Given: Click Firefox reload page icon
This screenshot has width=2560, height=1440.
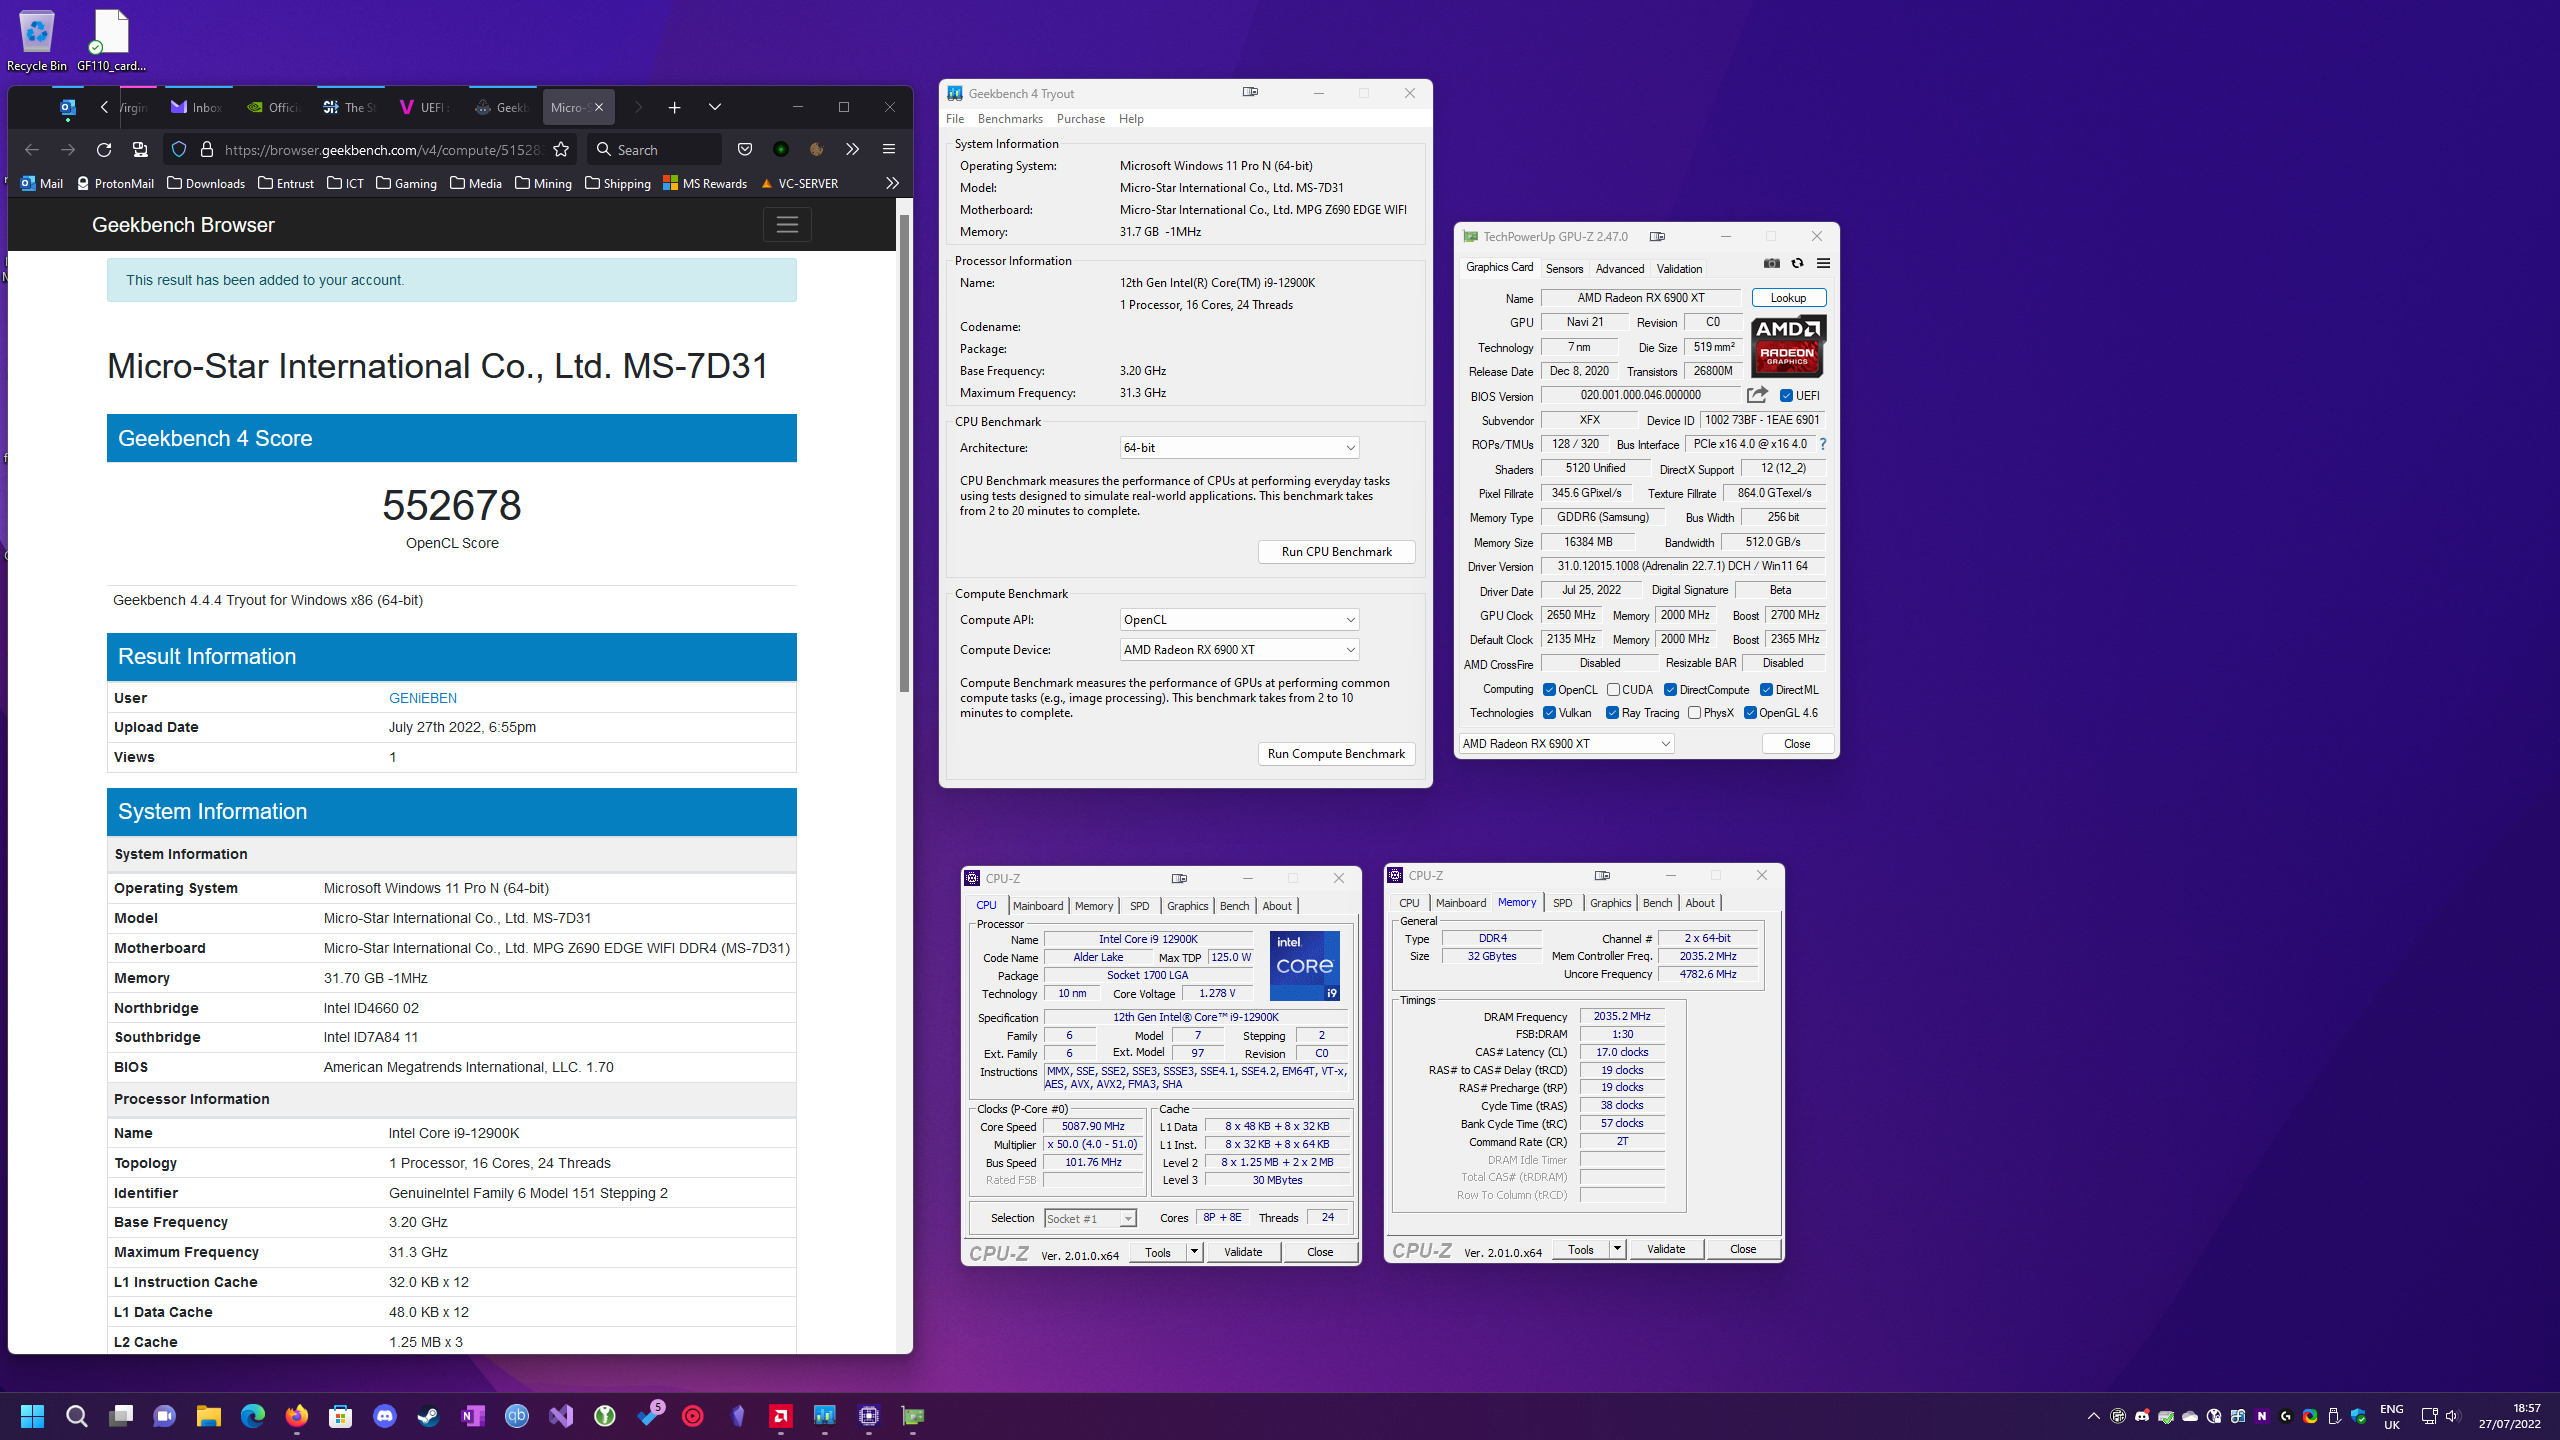Looking at the screenshot, I should [x=104, y=150].
